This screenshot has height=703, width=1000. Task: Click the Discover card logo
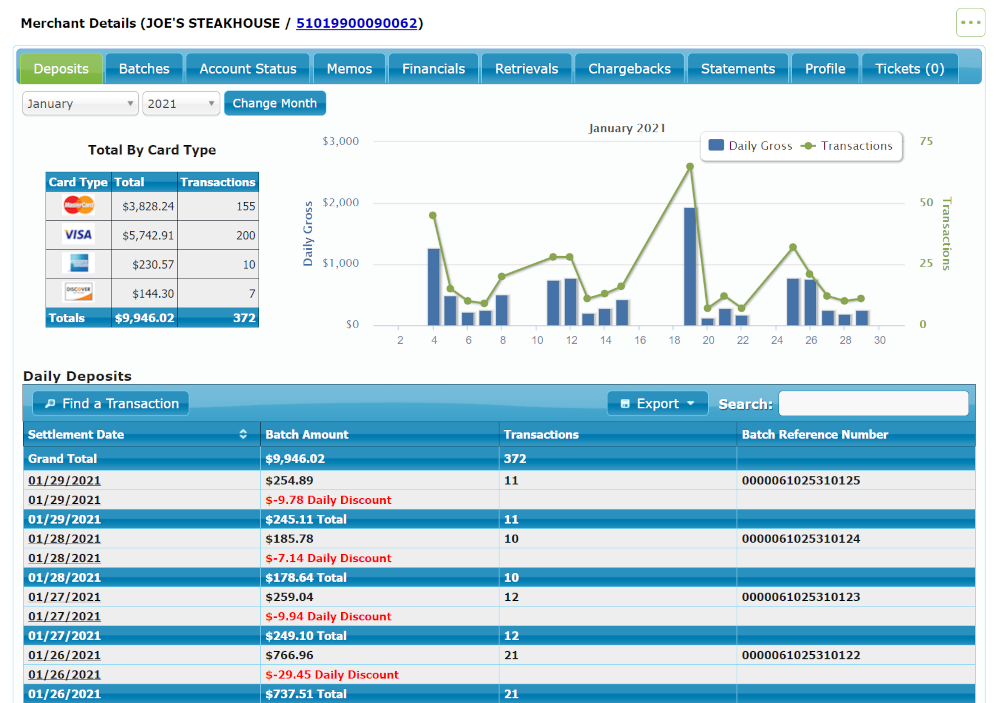point(79,292)
